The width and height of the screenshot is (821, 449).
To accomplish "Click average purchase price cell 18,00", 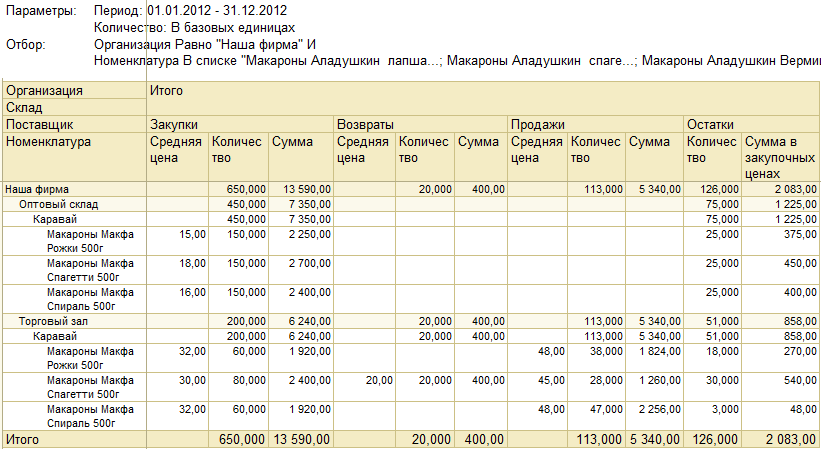I will (178, 270).
